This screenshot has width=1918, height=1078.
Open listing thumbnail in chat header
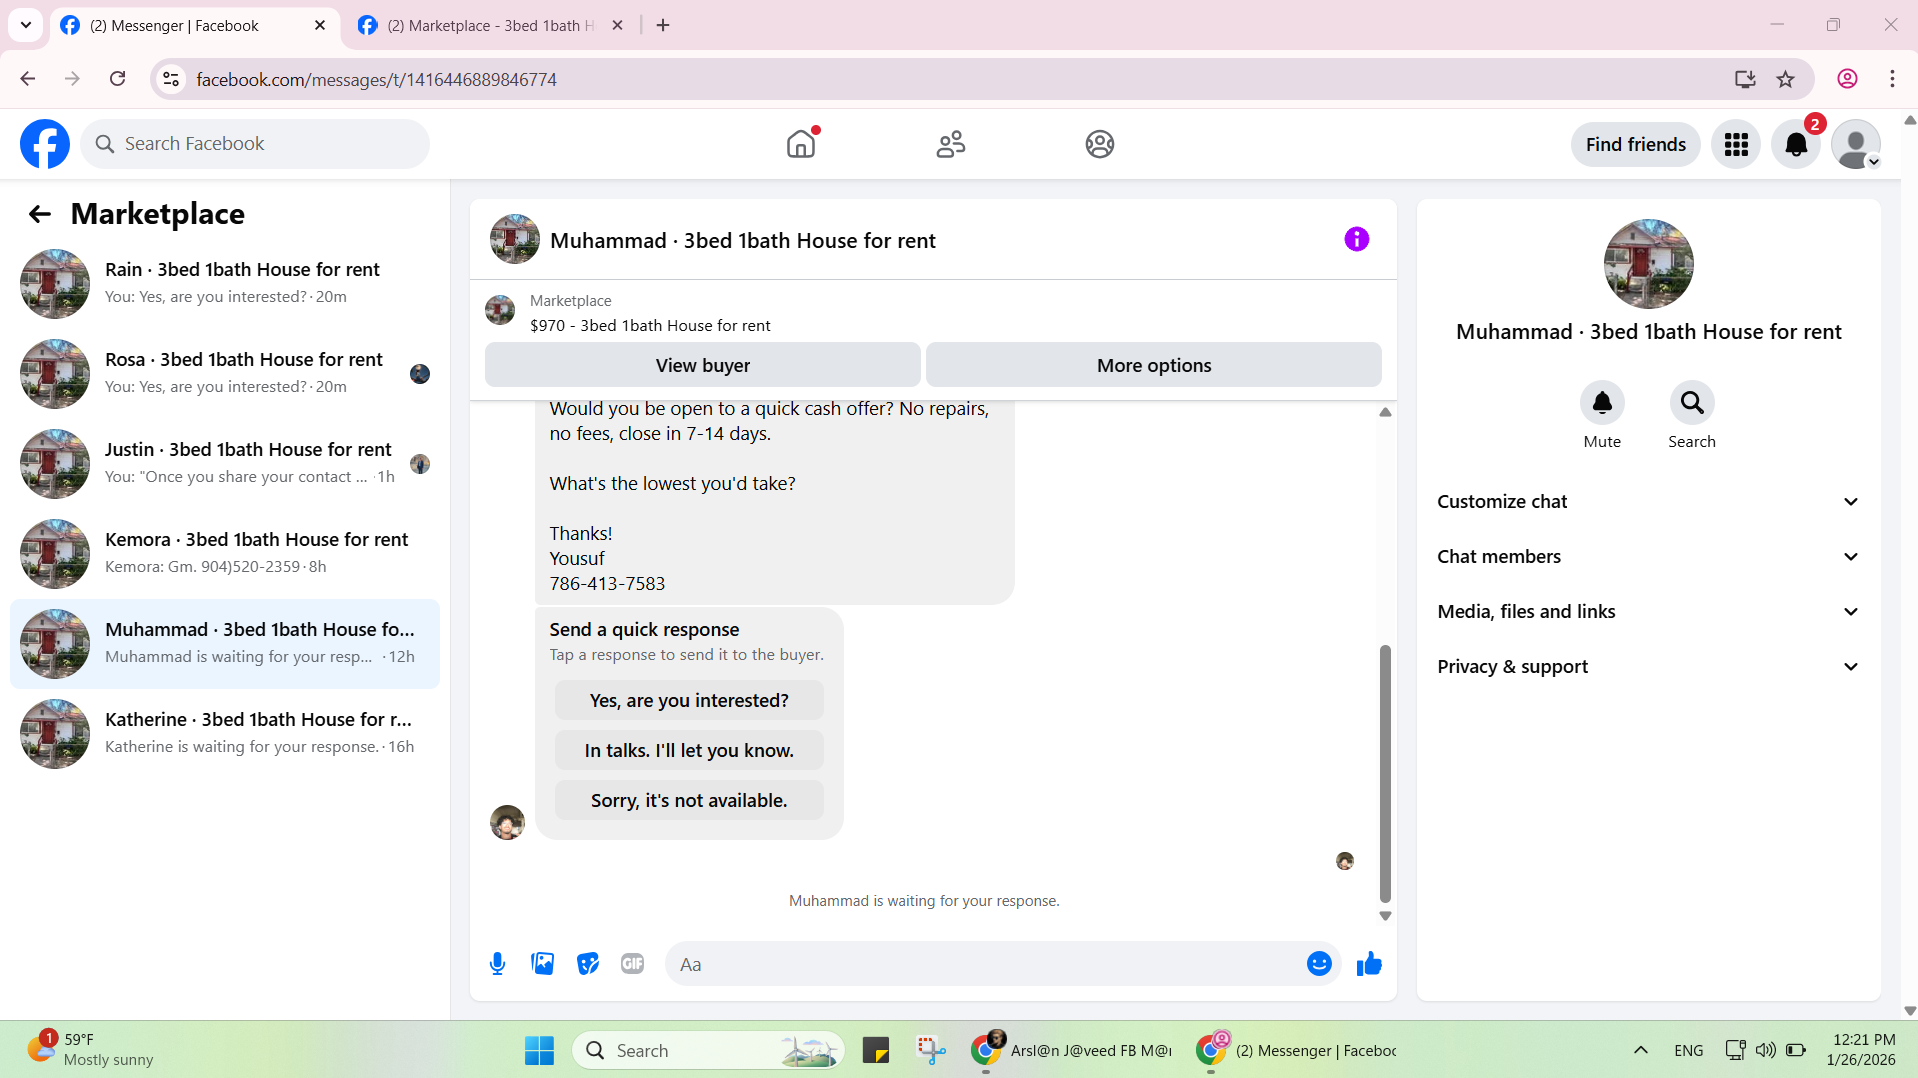(x=515, y=239)
